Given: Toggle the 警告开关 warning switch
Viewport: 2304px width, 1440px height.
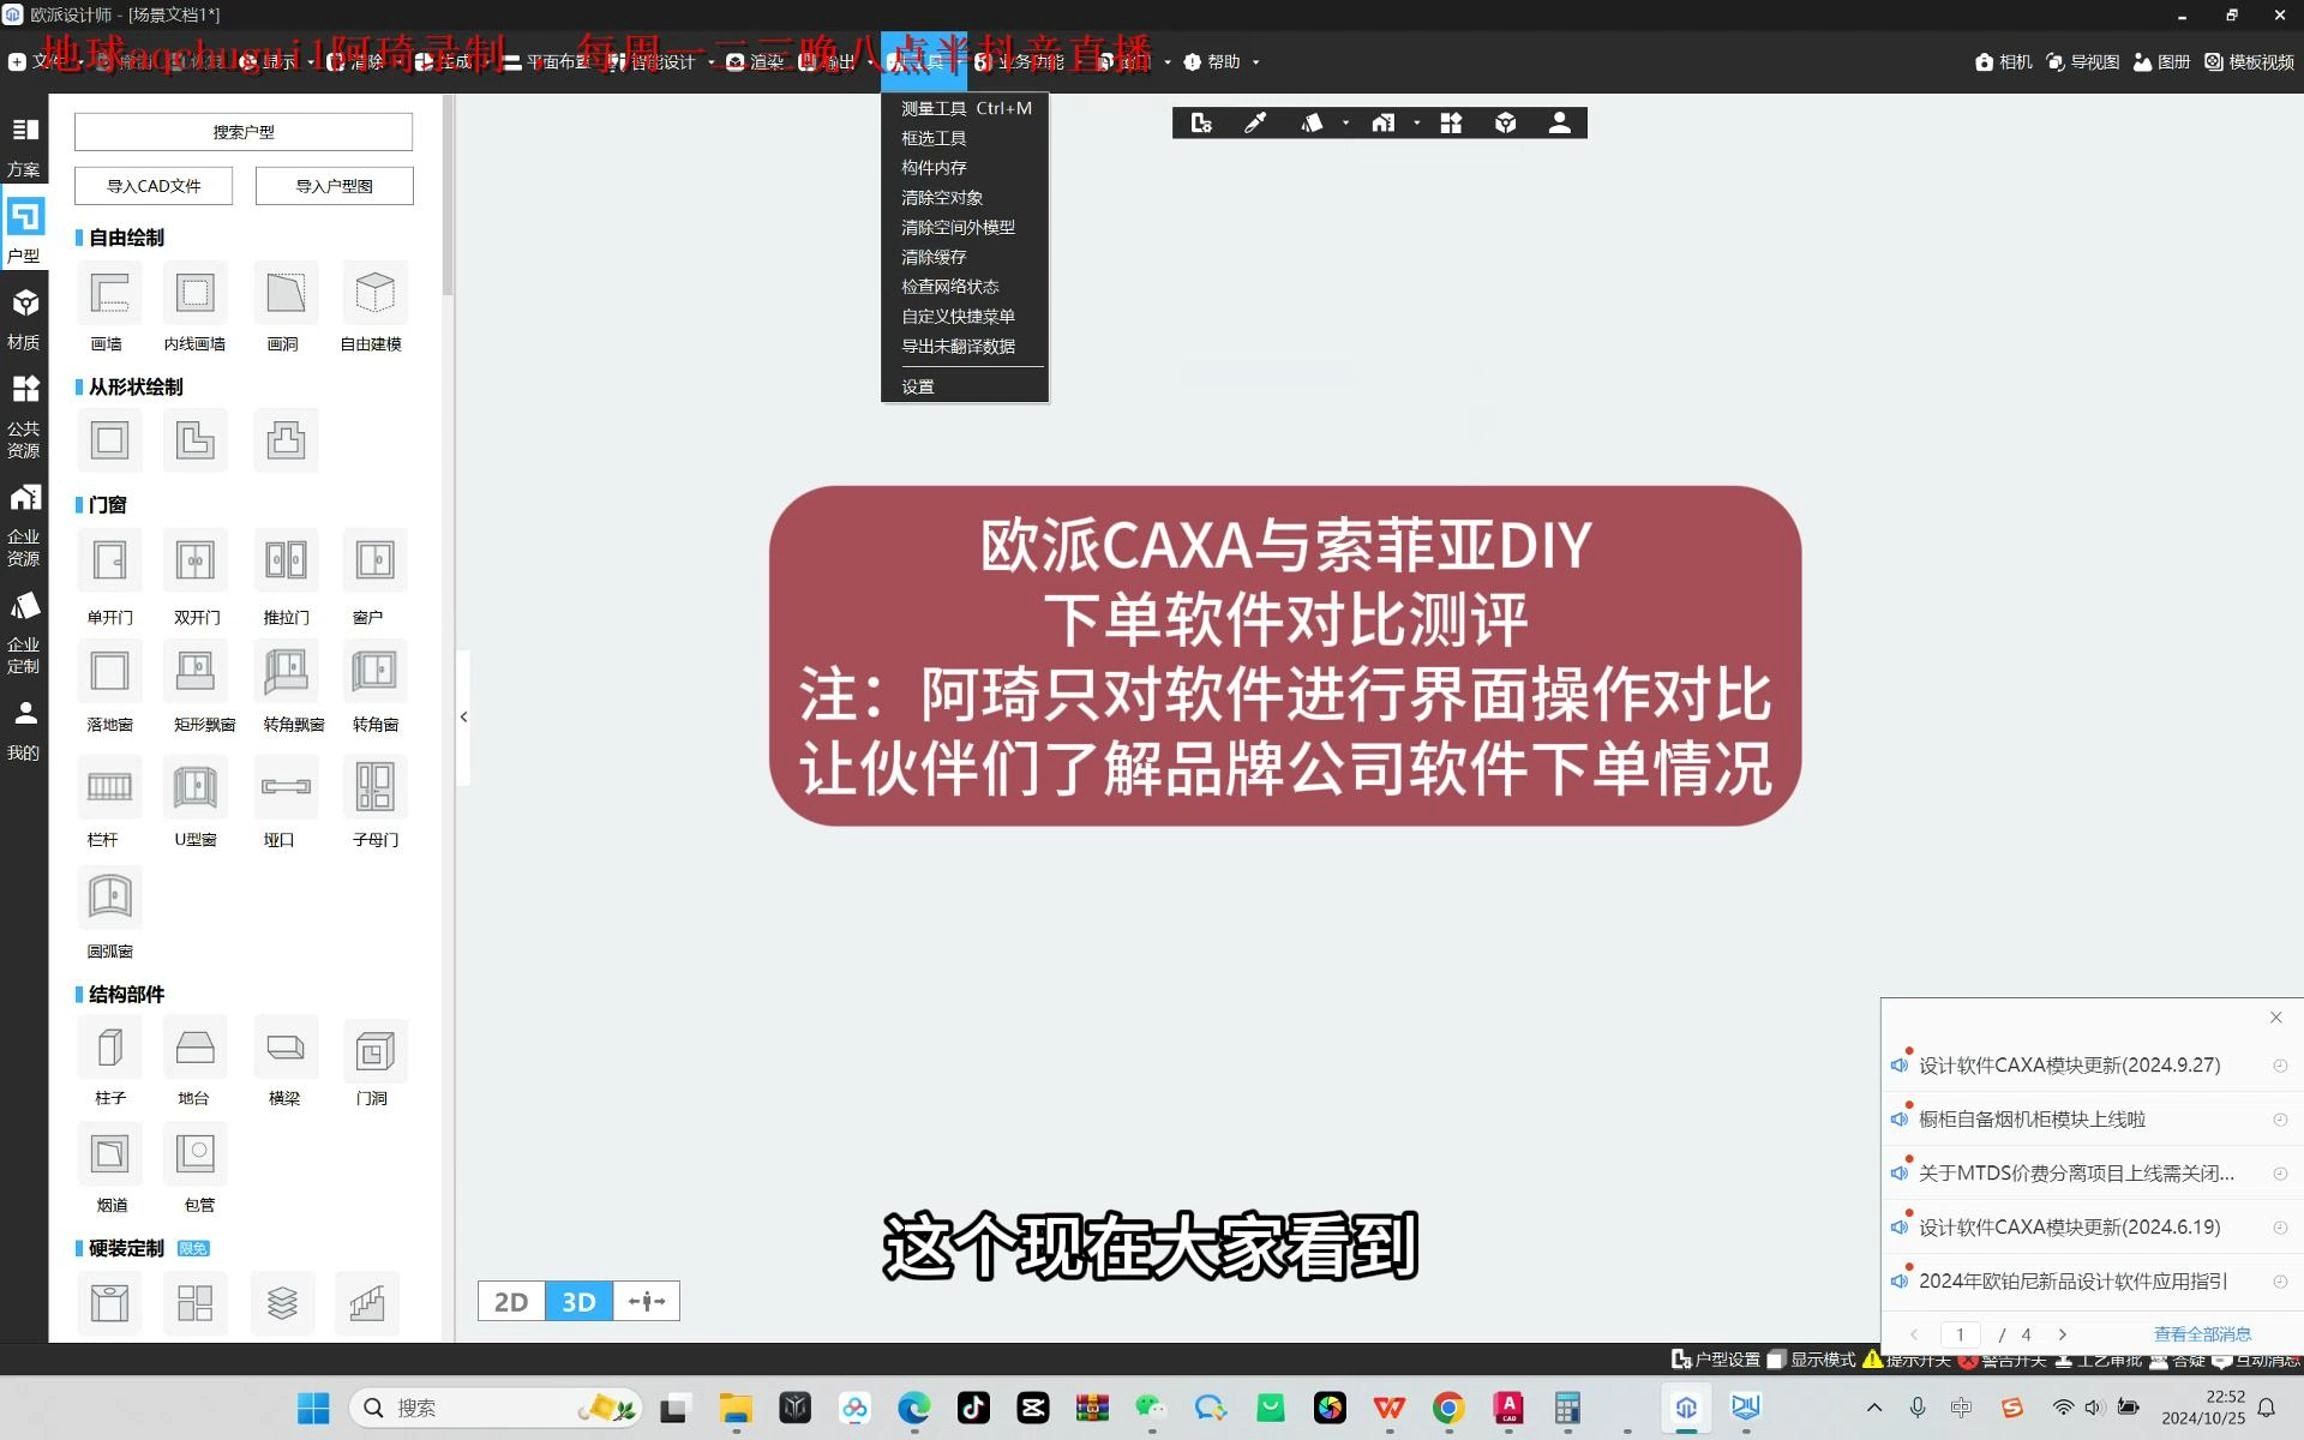Looking at the screenshot, I should click(x=2002, y=1360).
